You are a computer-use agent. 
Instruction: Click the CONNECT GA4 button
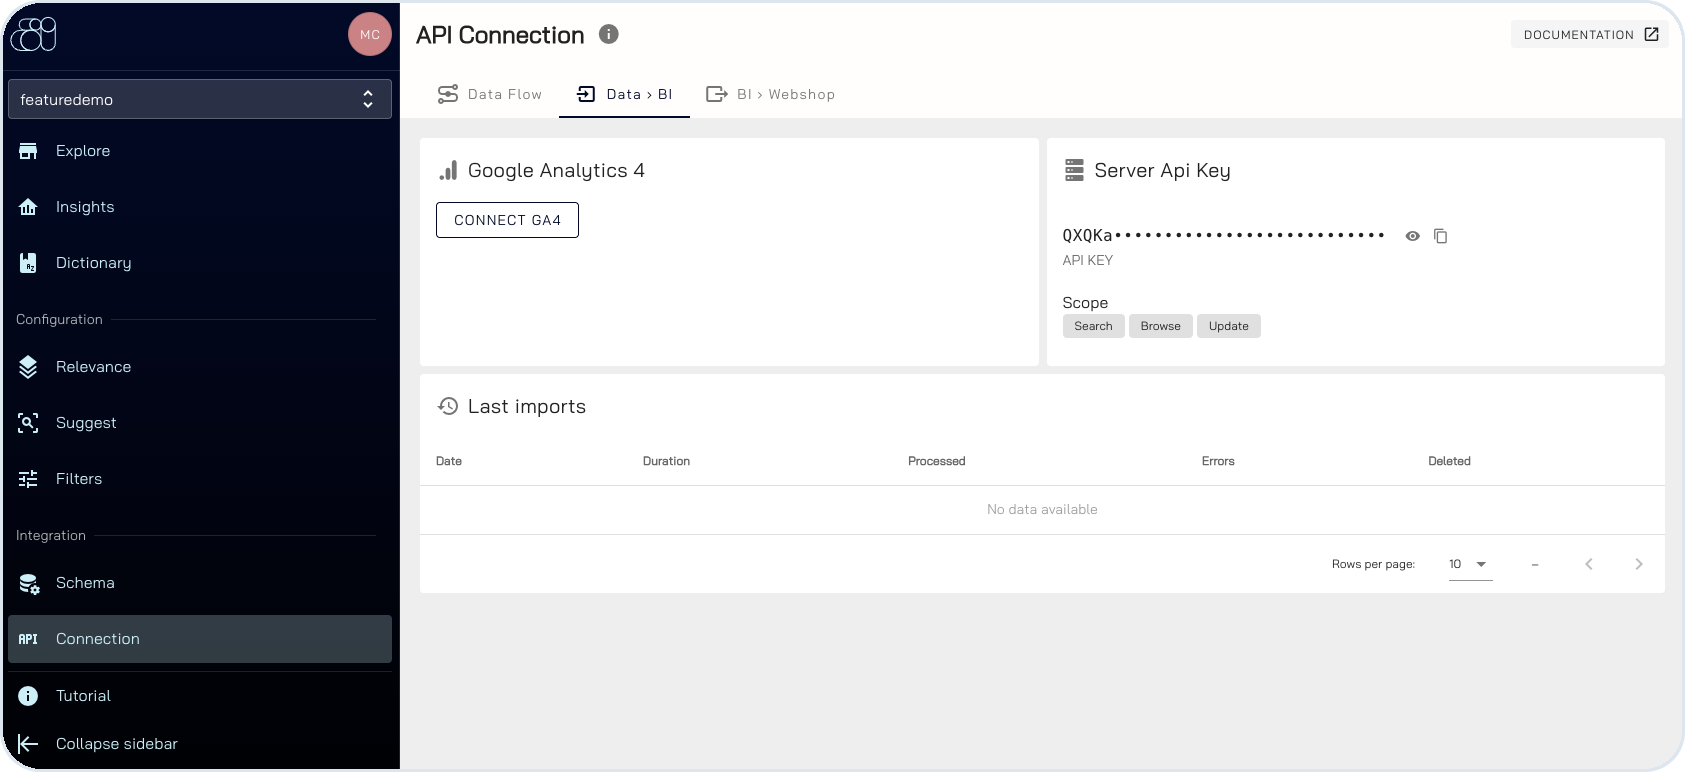click(x=507, y=220)
